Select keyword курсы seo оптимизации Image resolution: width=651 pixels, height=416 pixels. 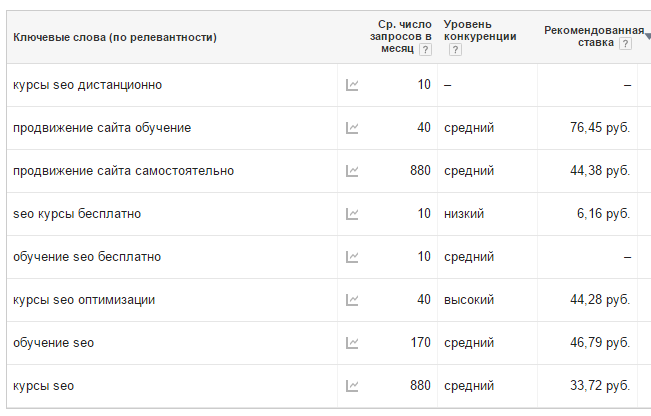(x=84, y=300)
